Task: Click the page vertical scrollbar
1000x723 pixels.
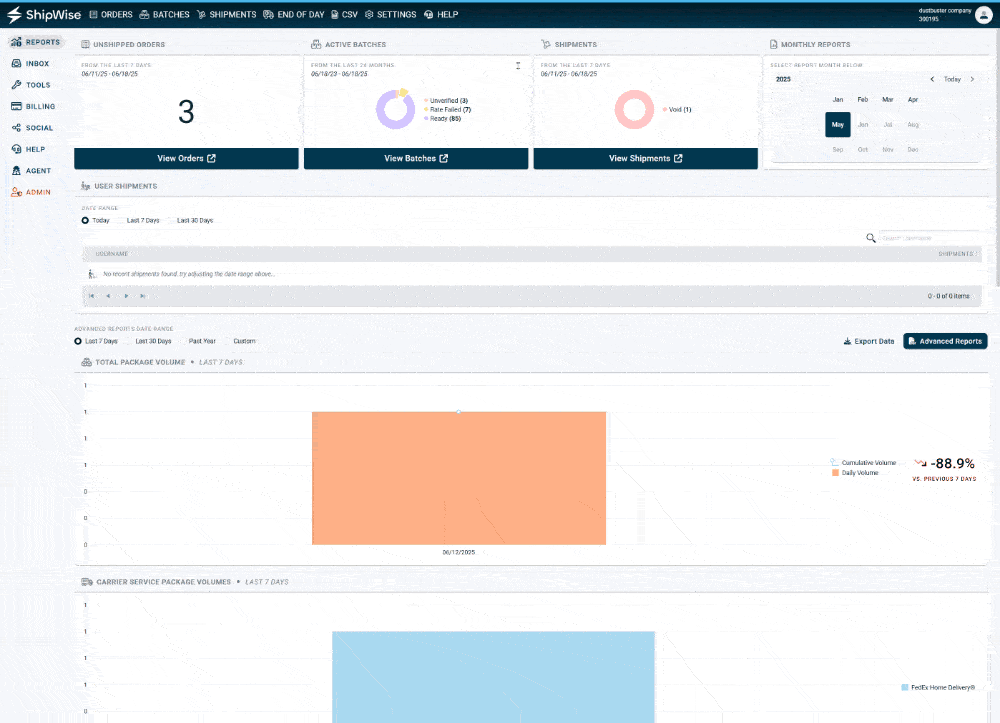Action: point(996,156)
